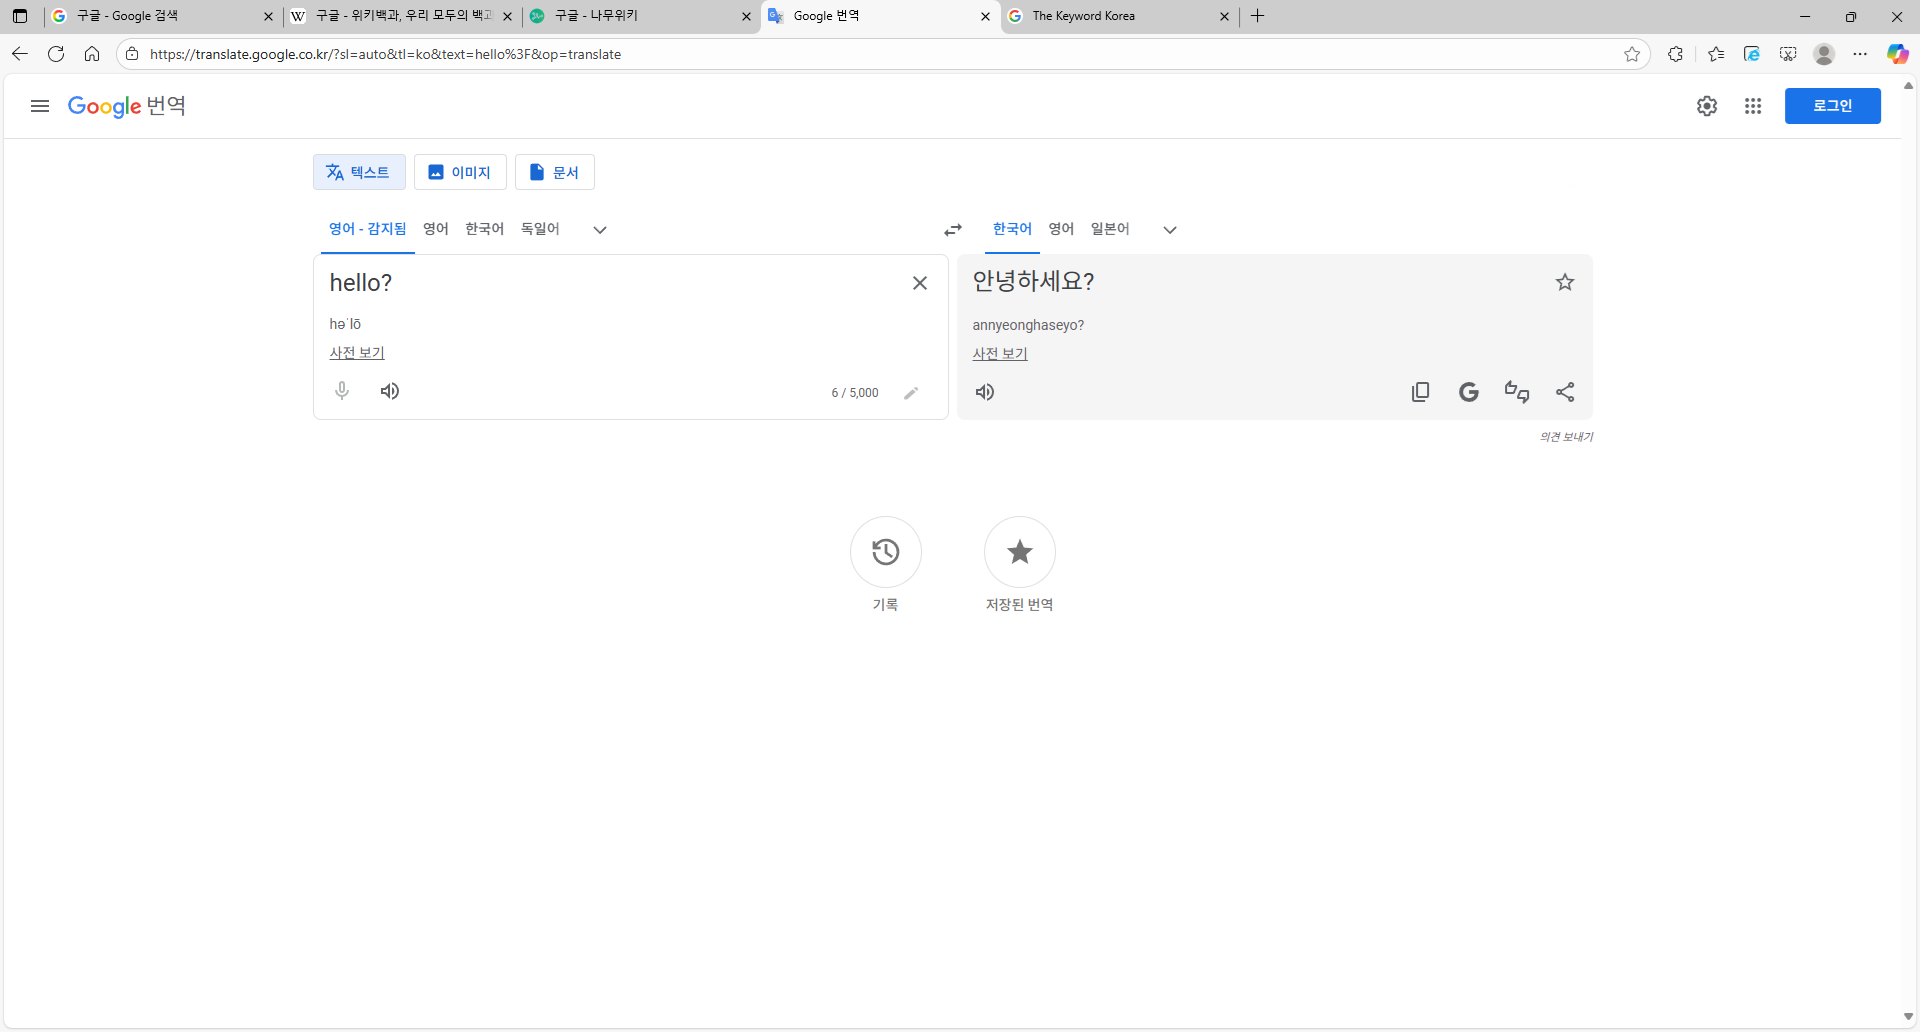Open the Copilot sidebar
This screenshot has height=1032, width=1920.
click(1897, 54)
